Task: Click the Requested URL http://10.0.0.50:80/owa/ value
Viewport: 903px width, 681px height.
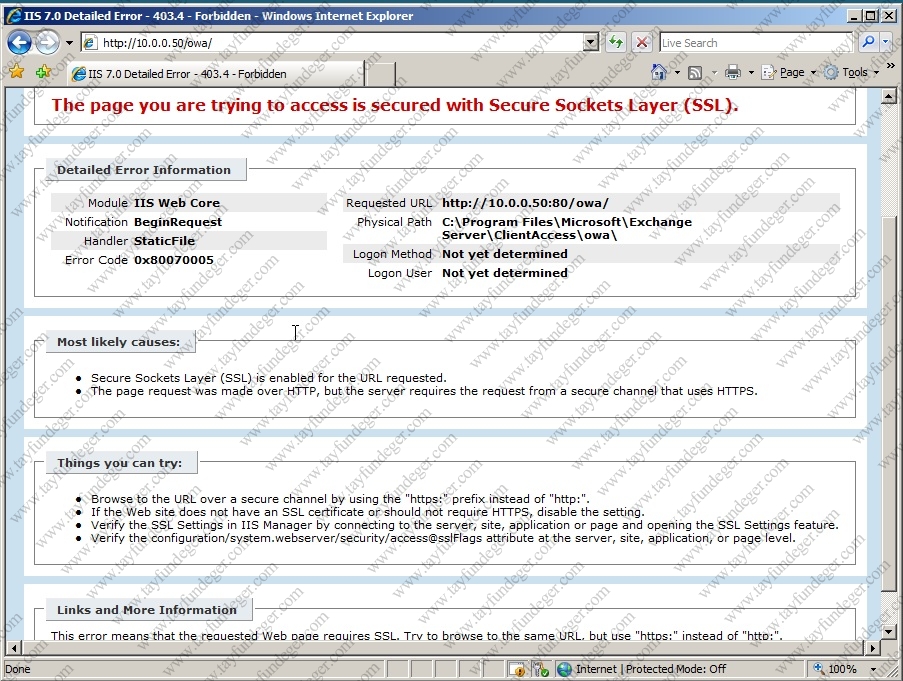Action: 525,203
